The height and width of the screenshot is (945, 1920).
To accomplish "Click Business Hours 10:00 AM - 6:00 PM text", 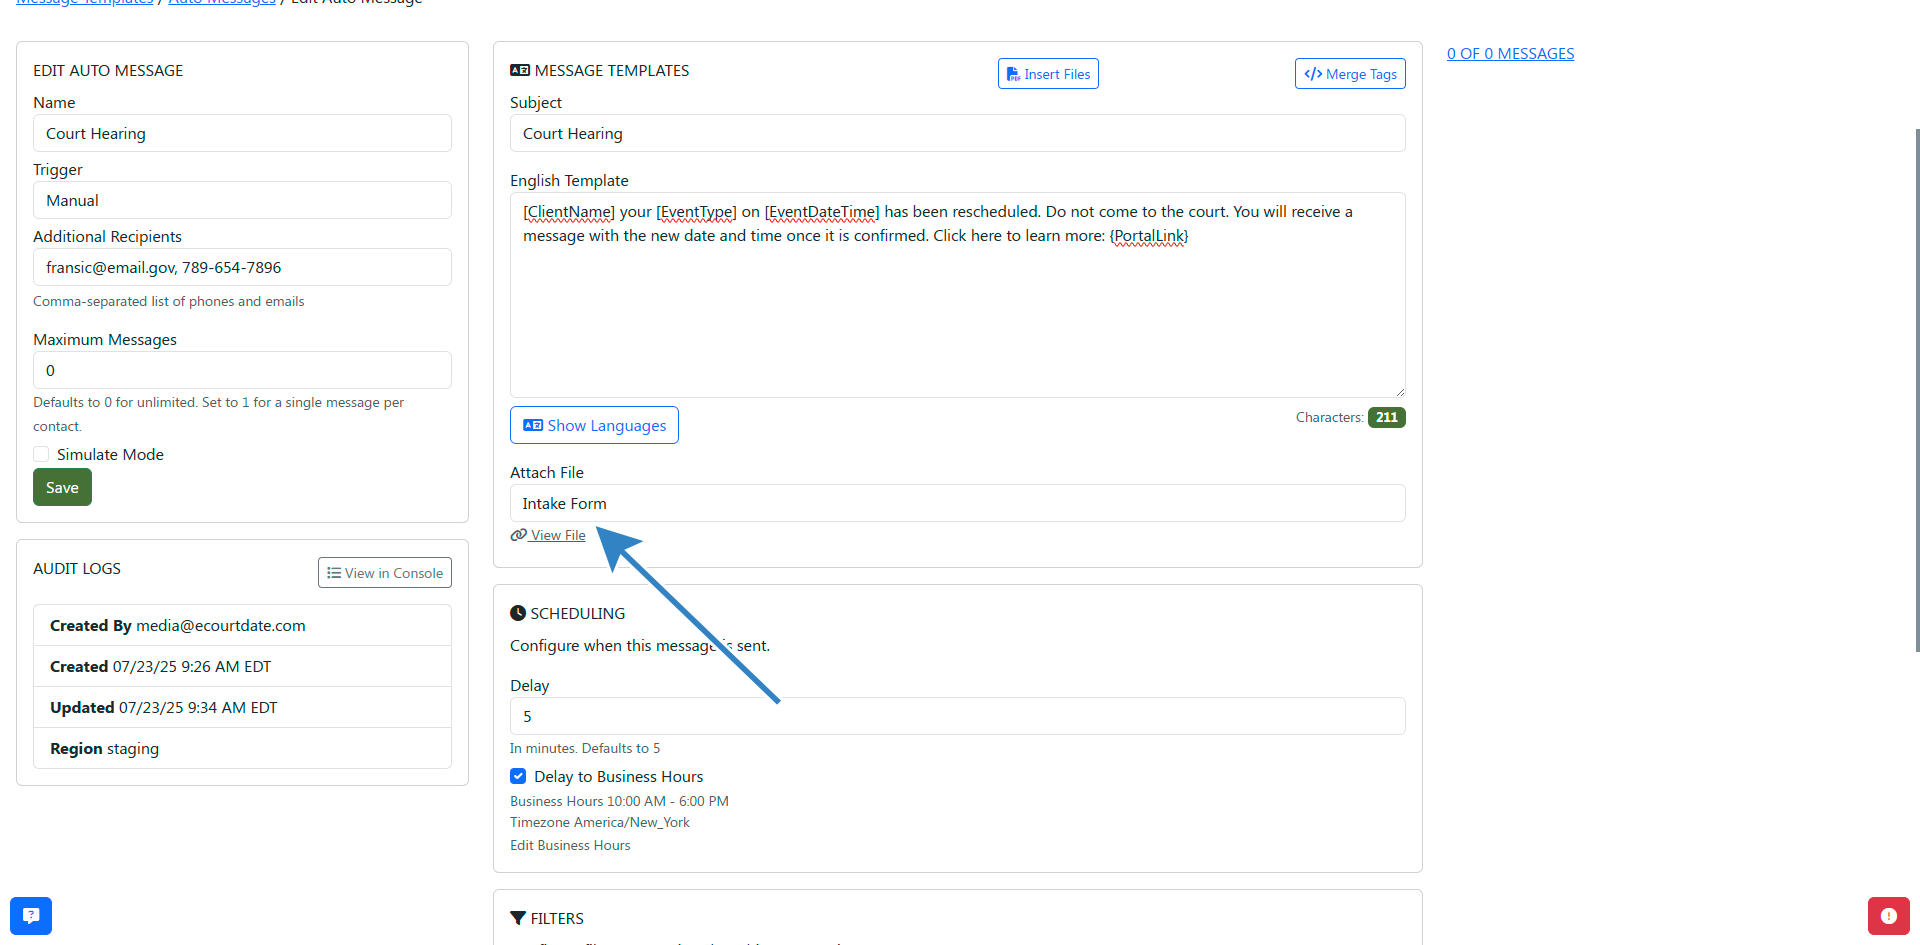I will tap(619, 801).
